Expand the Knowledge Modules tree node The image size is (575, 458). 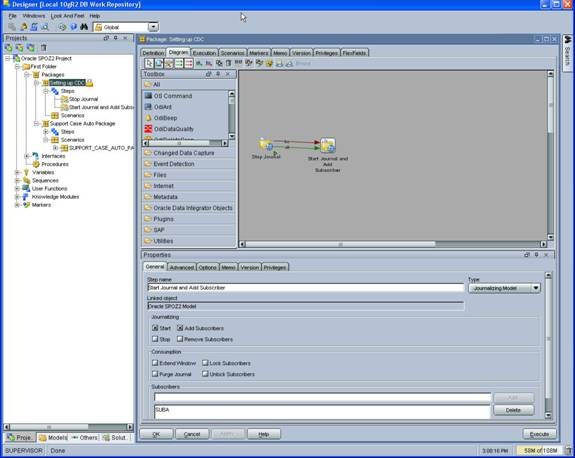(x=17, y=197)
